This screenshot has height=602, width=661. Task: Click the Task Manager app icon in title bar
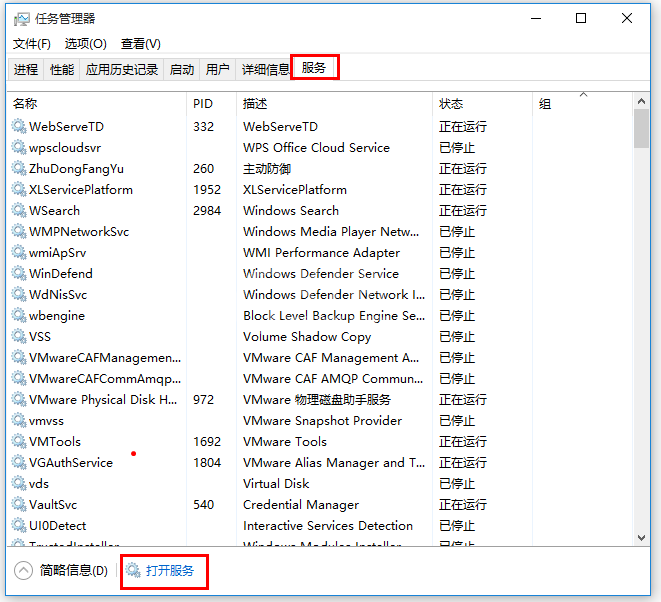pos(21,19)
